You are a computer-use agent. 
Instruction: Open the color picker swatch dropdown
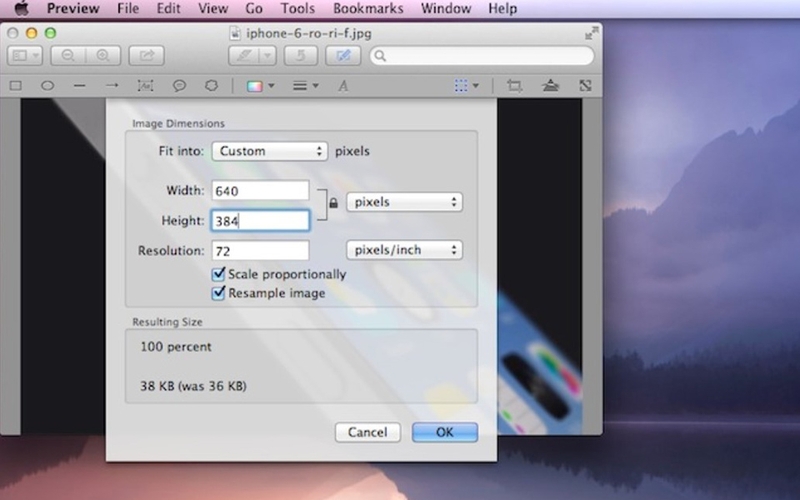[x=260, y=86]
